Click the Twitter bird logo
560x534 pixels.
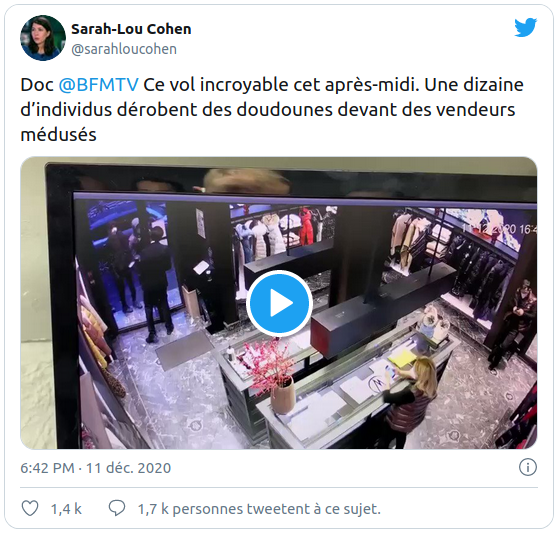(x=525, y=28)
